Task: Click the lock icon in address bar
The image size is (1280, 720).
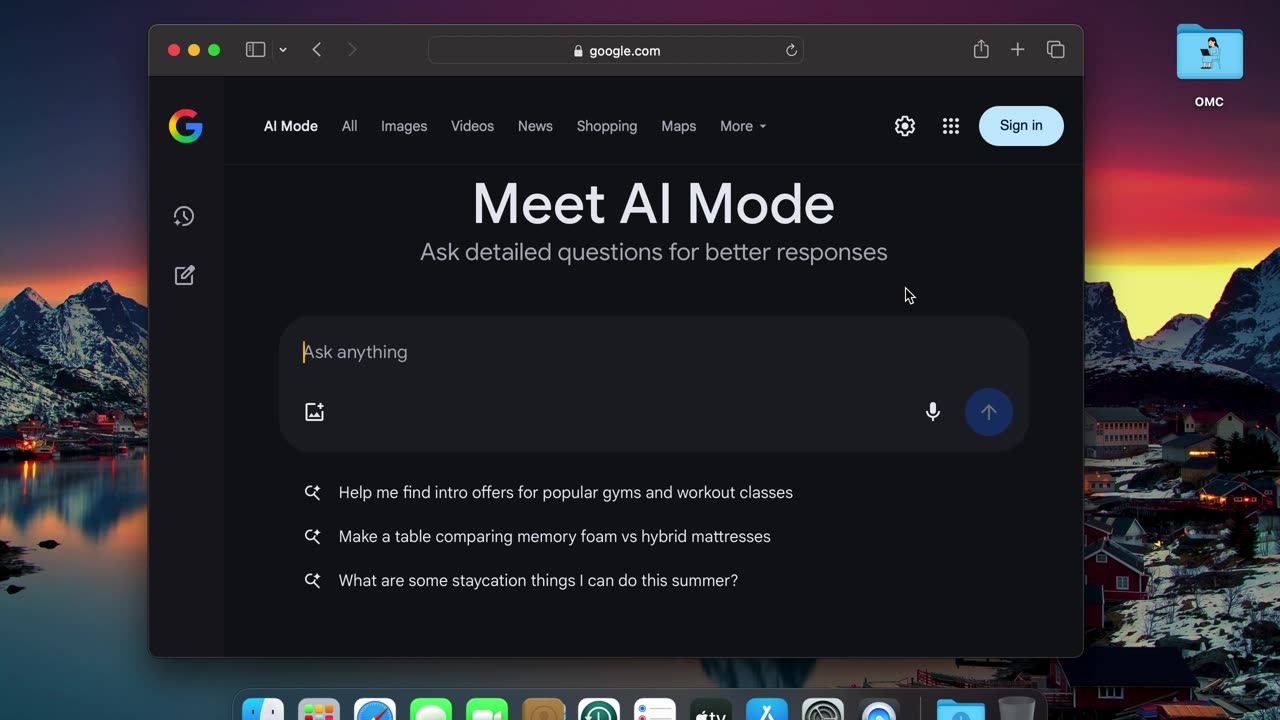Action: 578,51
